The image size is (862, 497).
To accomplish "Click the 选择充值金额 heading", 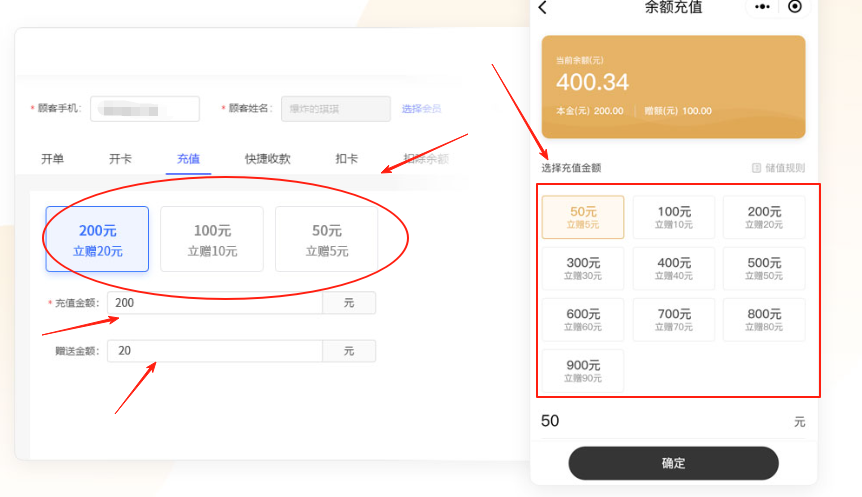I will 571,168.
